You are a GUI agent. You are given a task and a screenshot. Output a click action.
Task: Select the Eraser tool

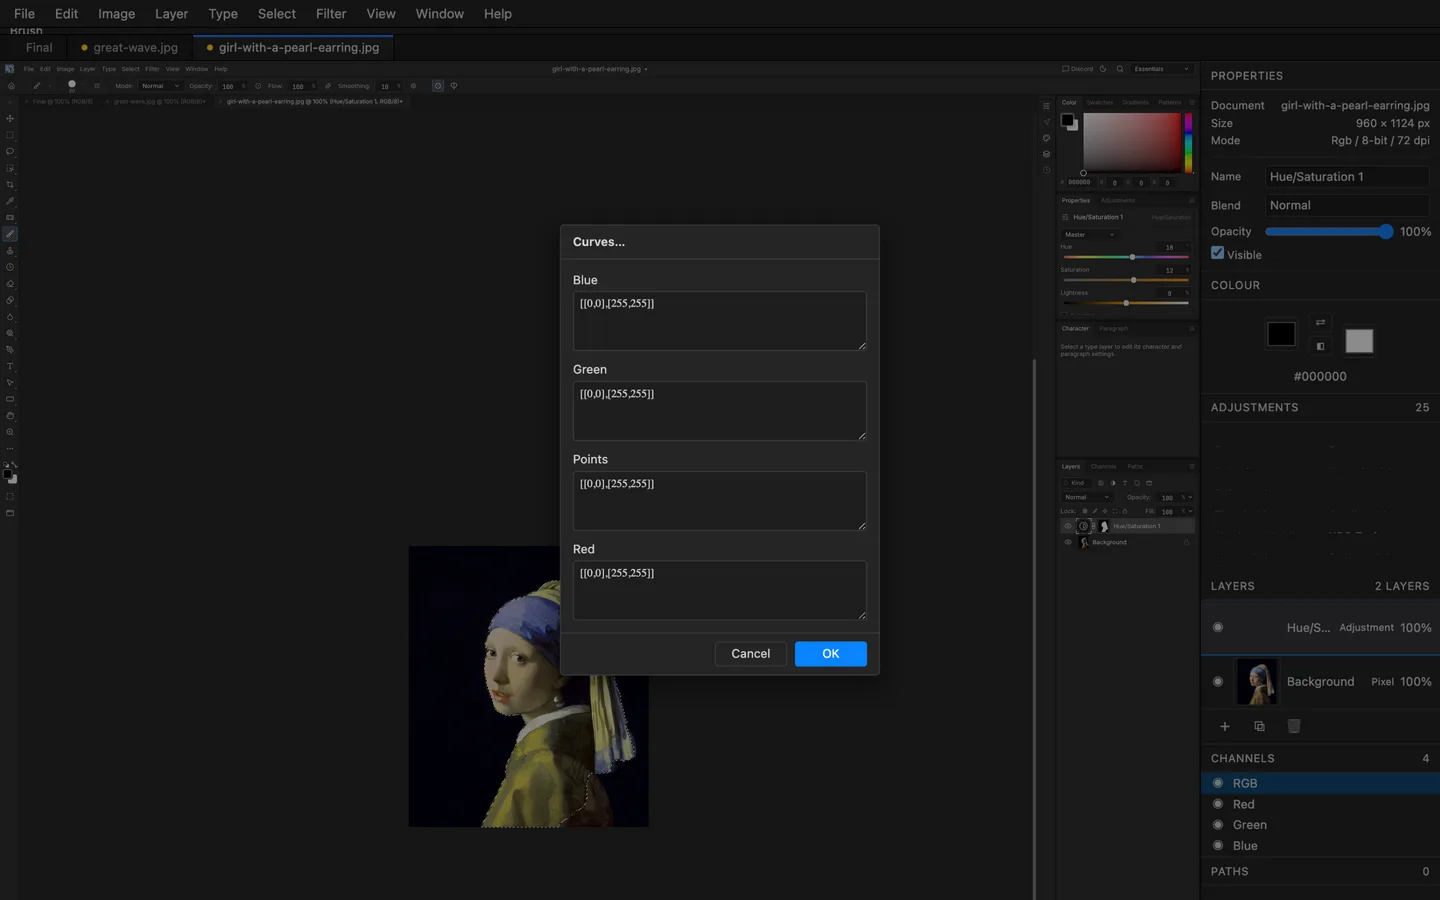pyautogui.click(x=10, y=284)
